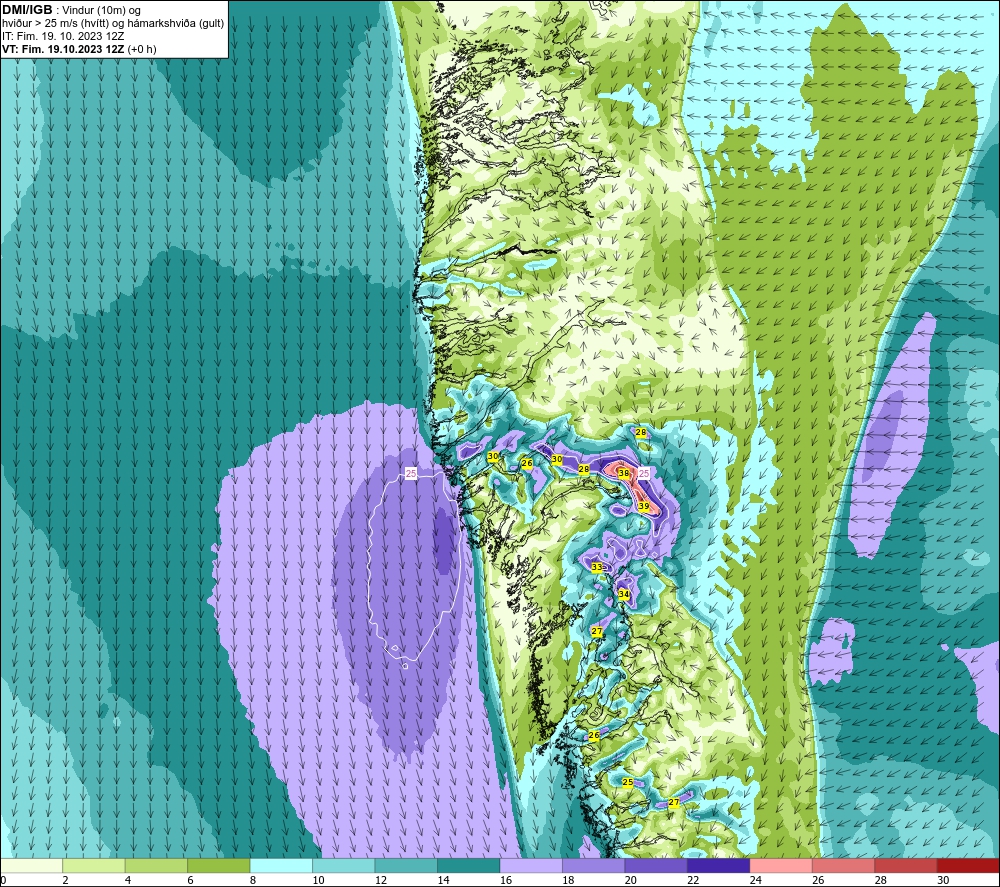Select the 10–12 m/s light teal legend swatch
1000x887 pixels.
point(344,866)
